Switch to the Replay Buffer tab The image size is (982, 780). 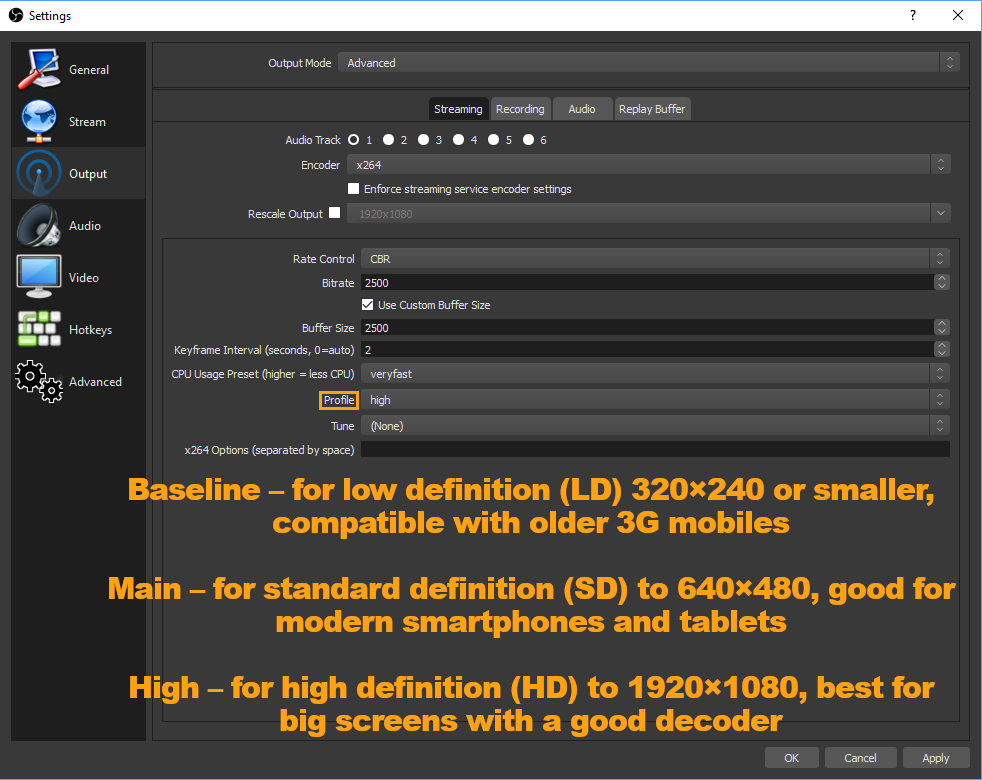click(x=652, y=109)
